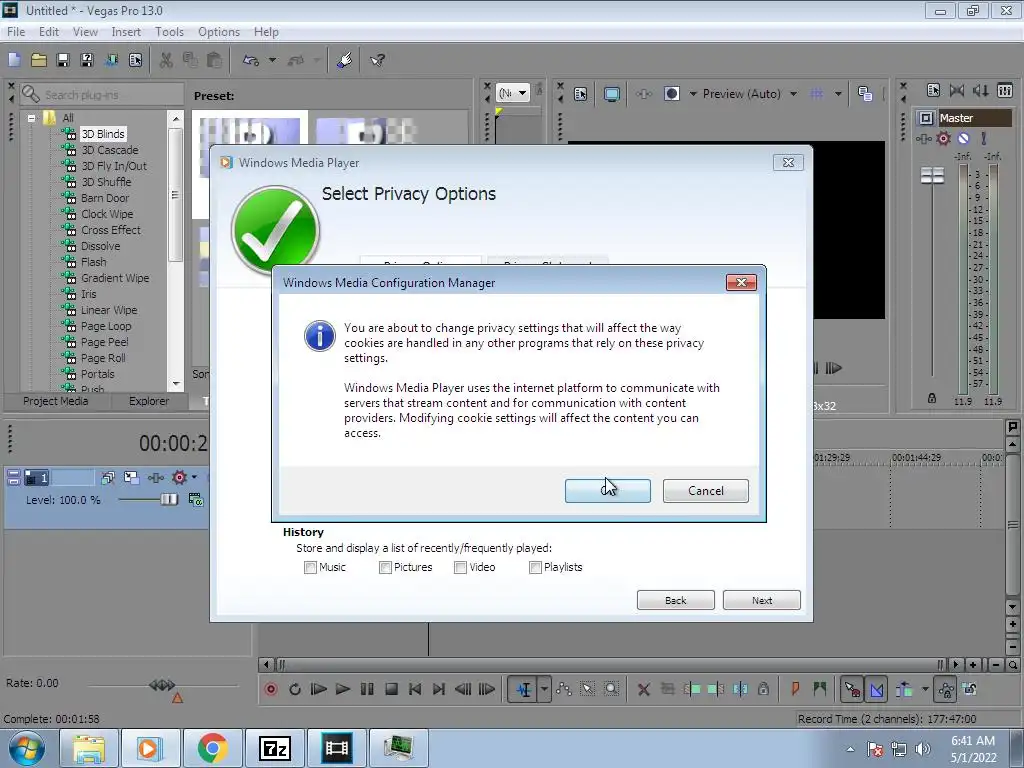The width and height of the screenshot is (1024, 768).
Task: Open the Preview (Auto) quality dropdown
Action: click(750, 94)
